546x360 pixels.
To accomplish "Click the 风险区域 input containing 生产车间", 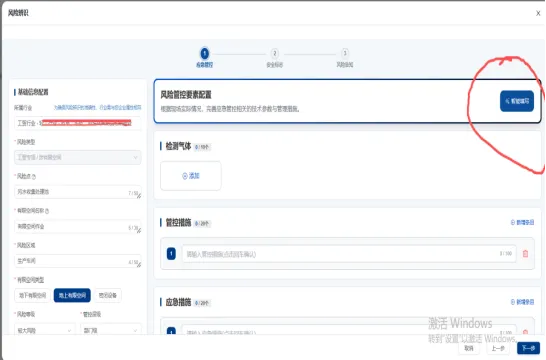I will pos(78,261).
